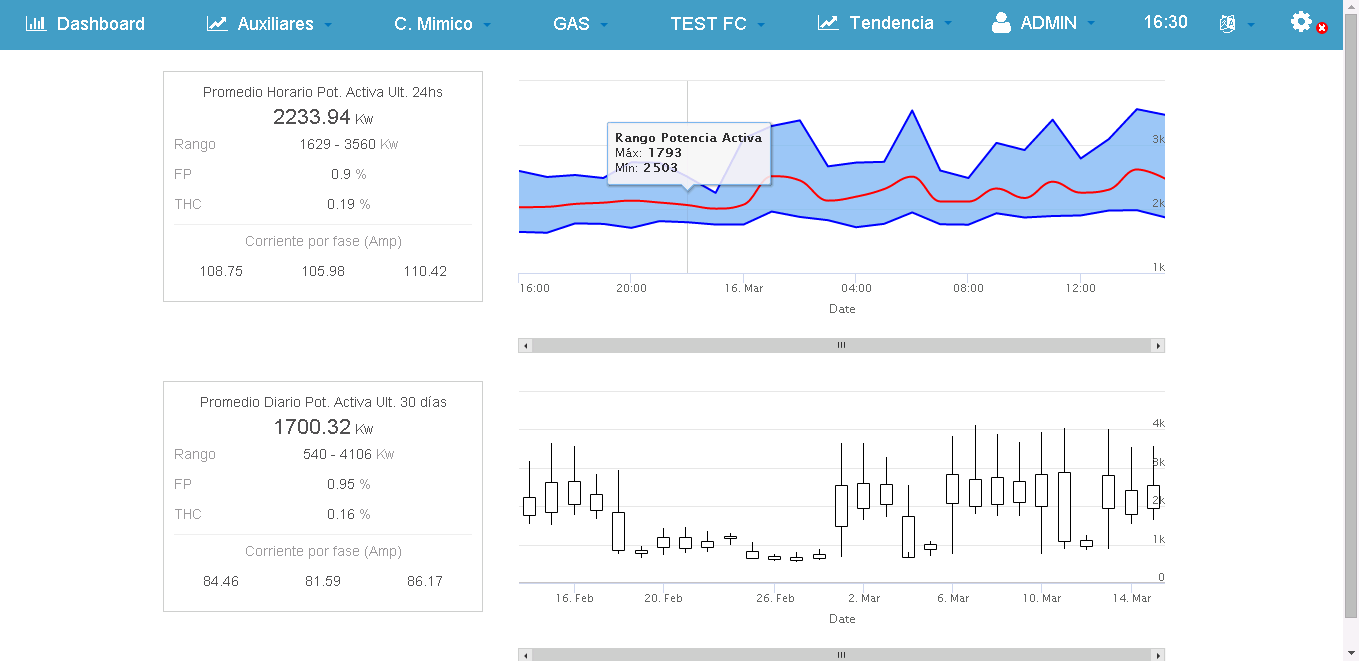The image size is (1359, 661).
Task: Click the Tendencia trend chart icon
Action: 827,23
